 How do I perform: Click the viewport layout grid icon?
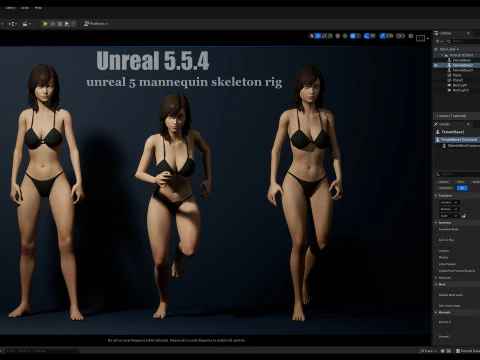click(420, 38)
